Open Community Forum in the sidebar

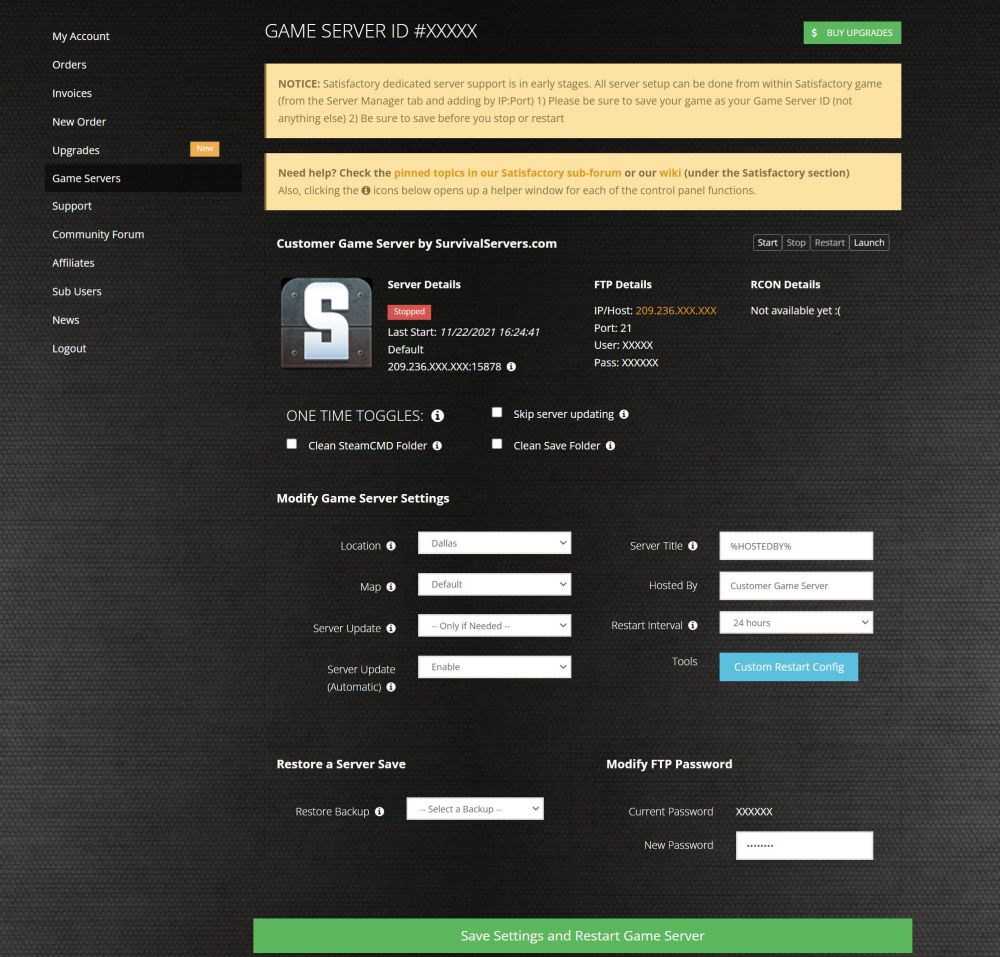pos(98,234)
